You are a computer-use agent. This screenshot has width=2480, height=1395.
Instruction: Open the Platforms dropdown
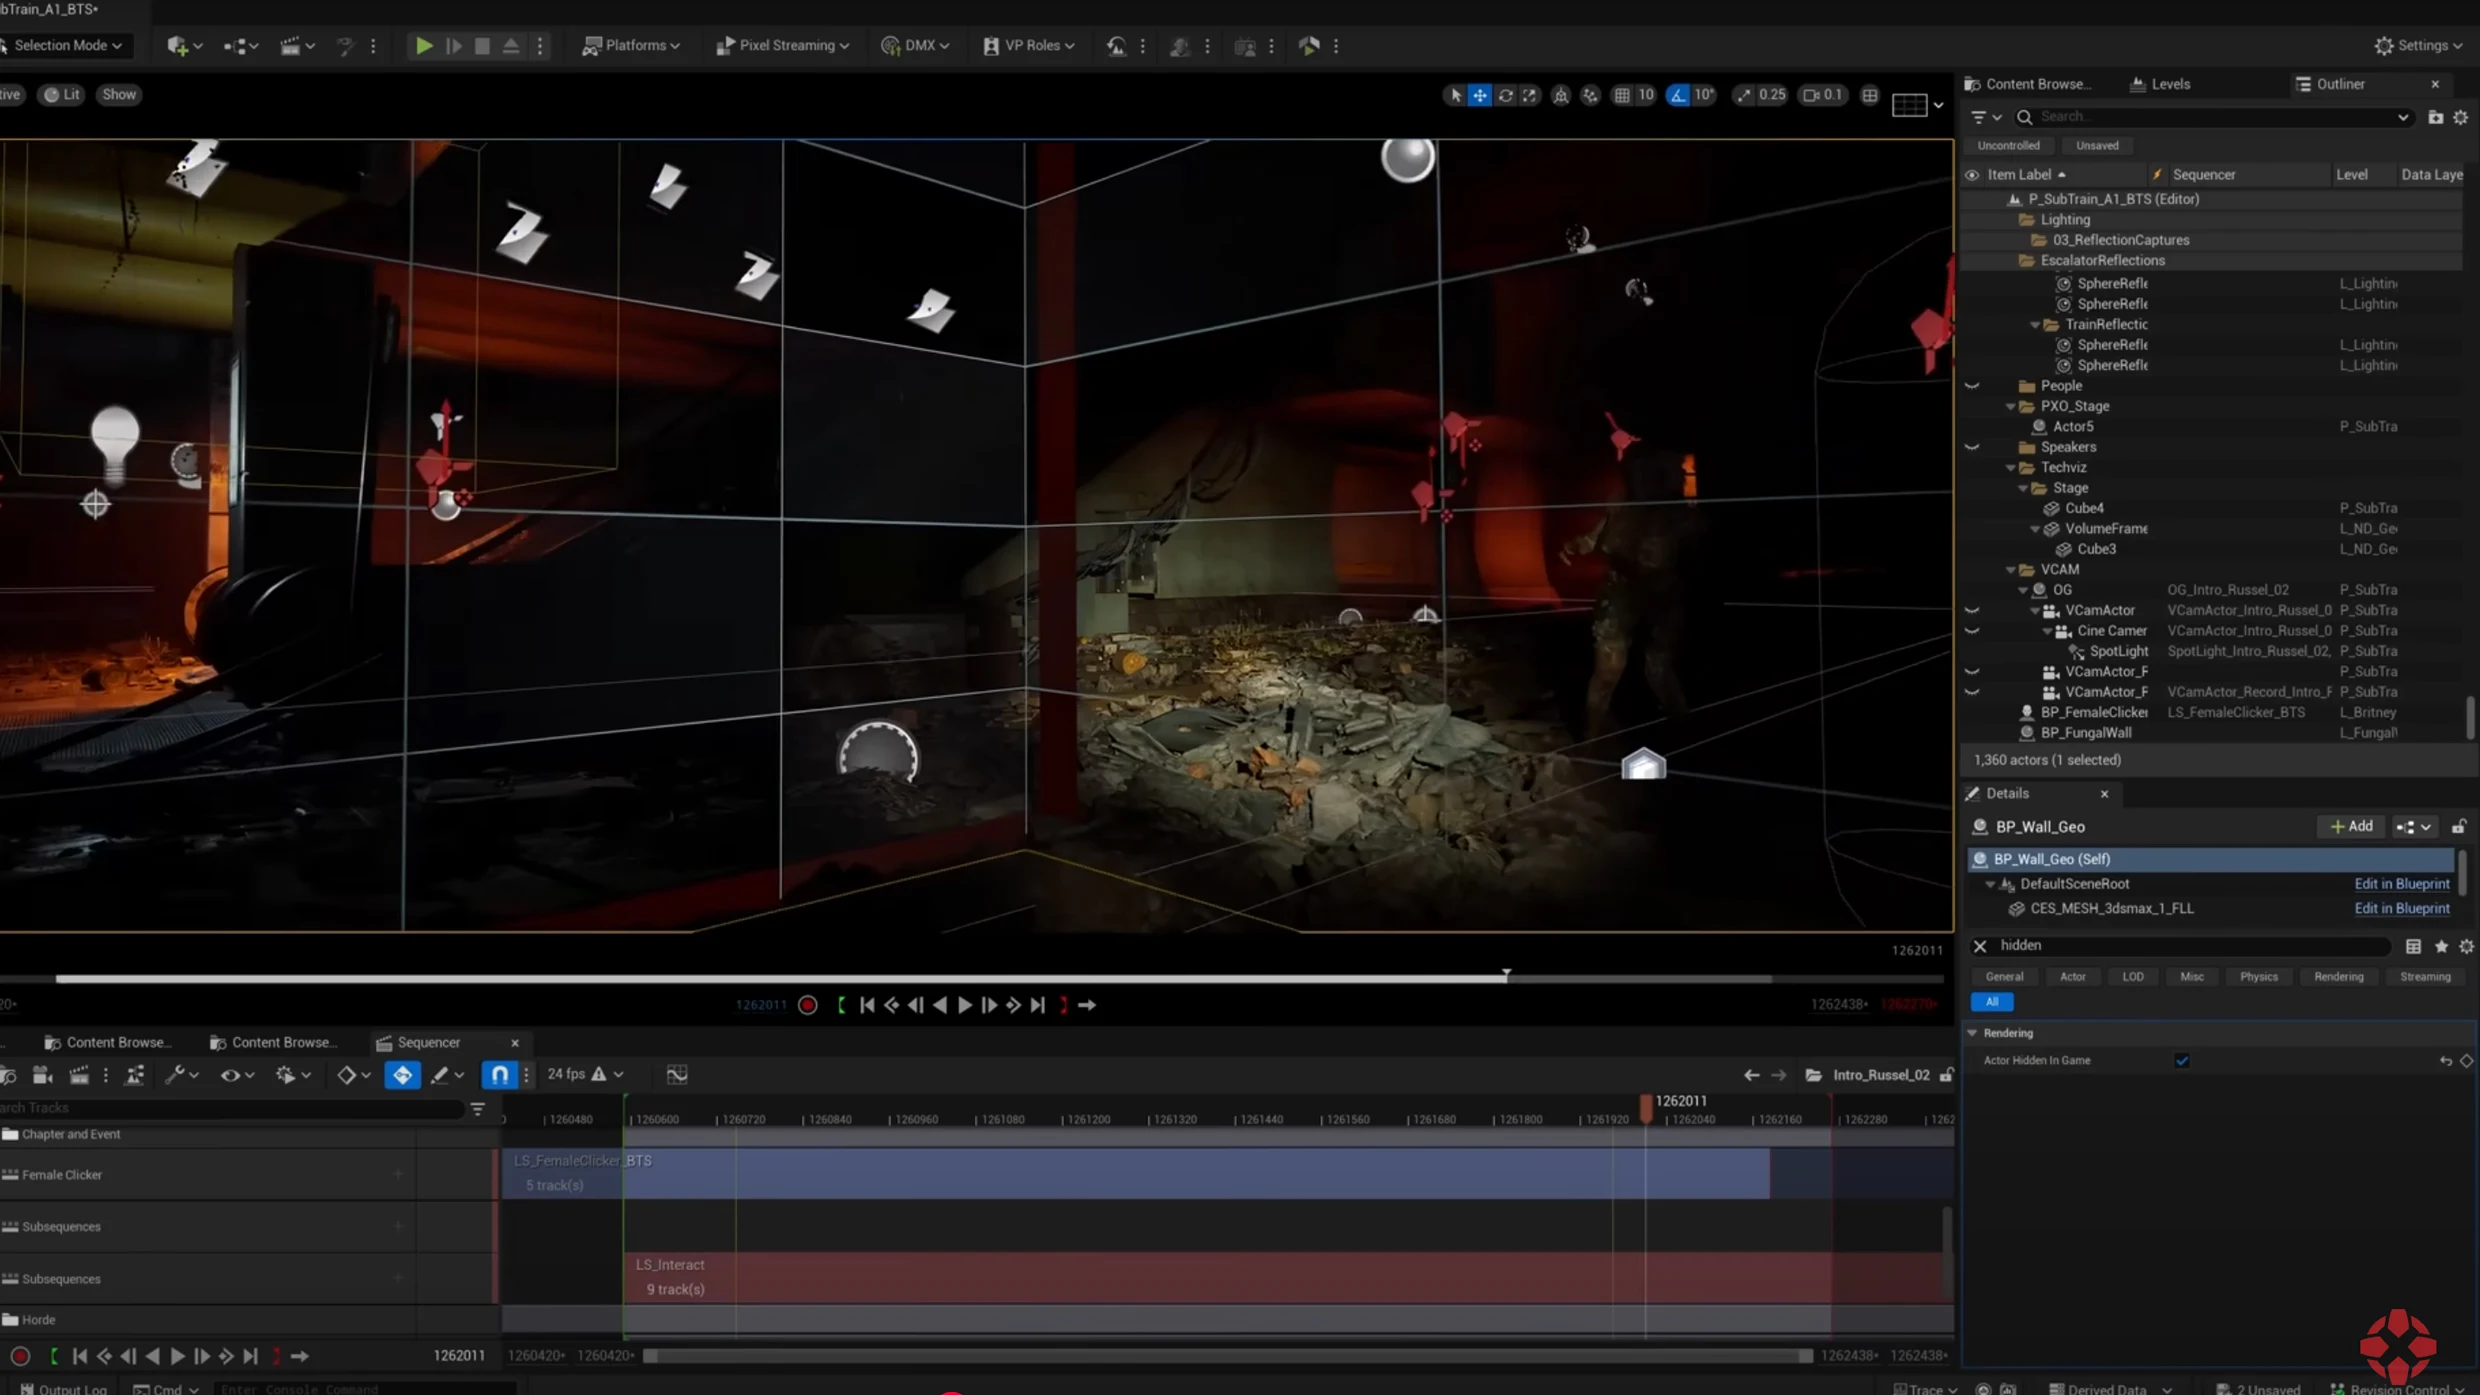(632, 46)
